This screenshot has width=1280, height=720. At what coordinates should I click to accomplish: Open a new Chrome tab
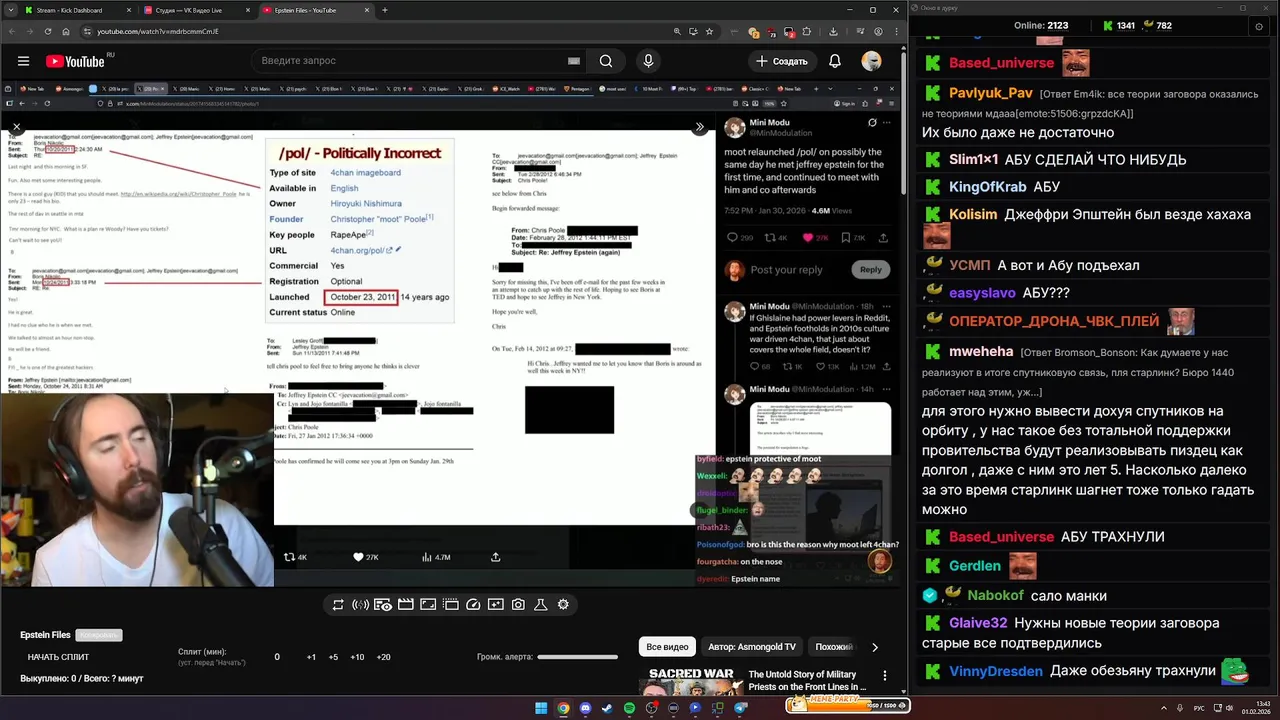[x=385, y=10]
